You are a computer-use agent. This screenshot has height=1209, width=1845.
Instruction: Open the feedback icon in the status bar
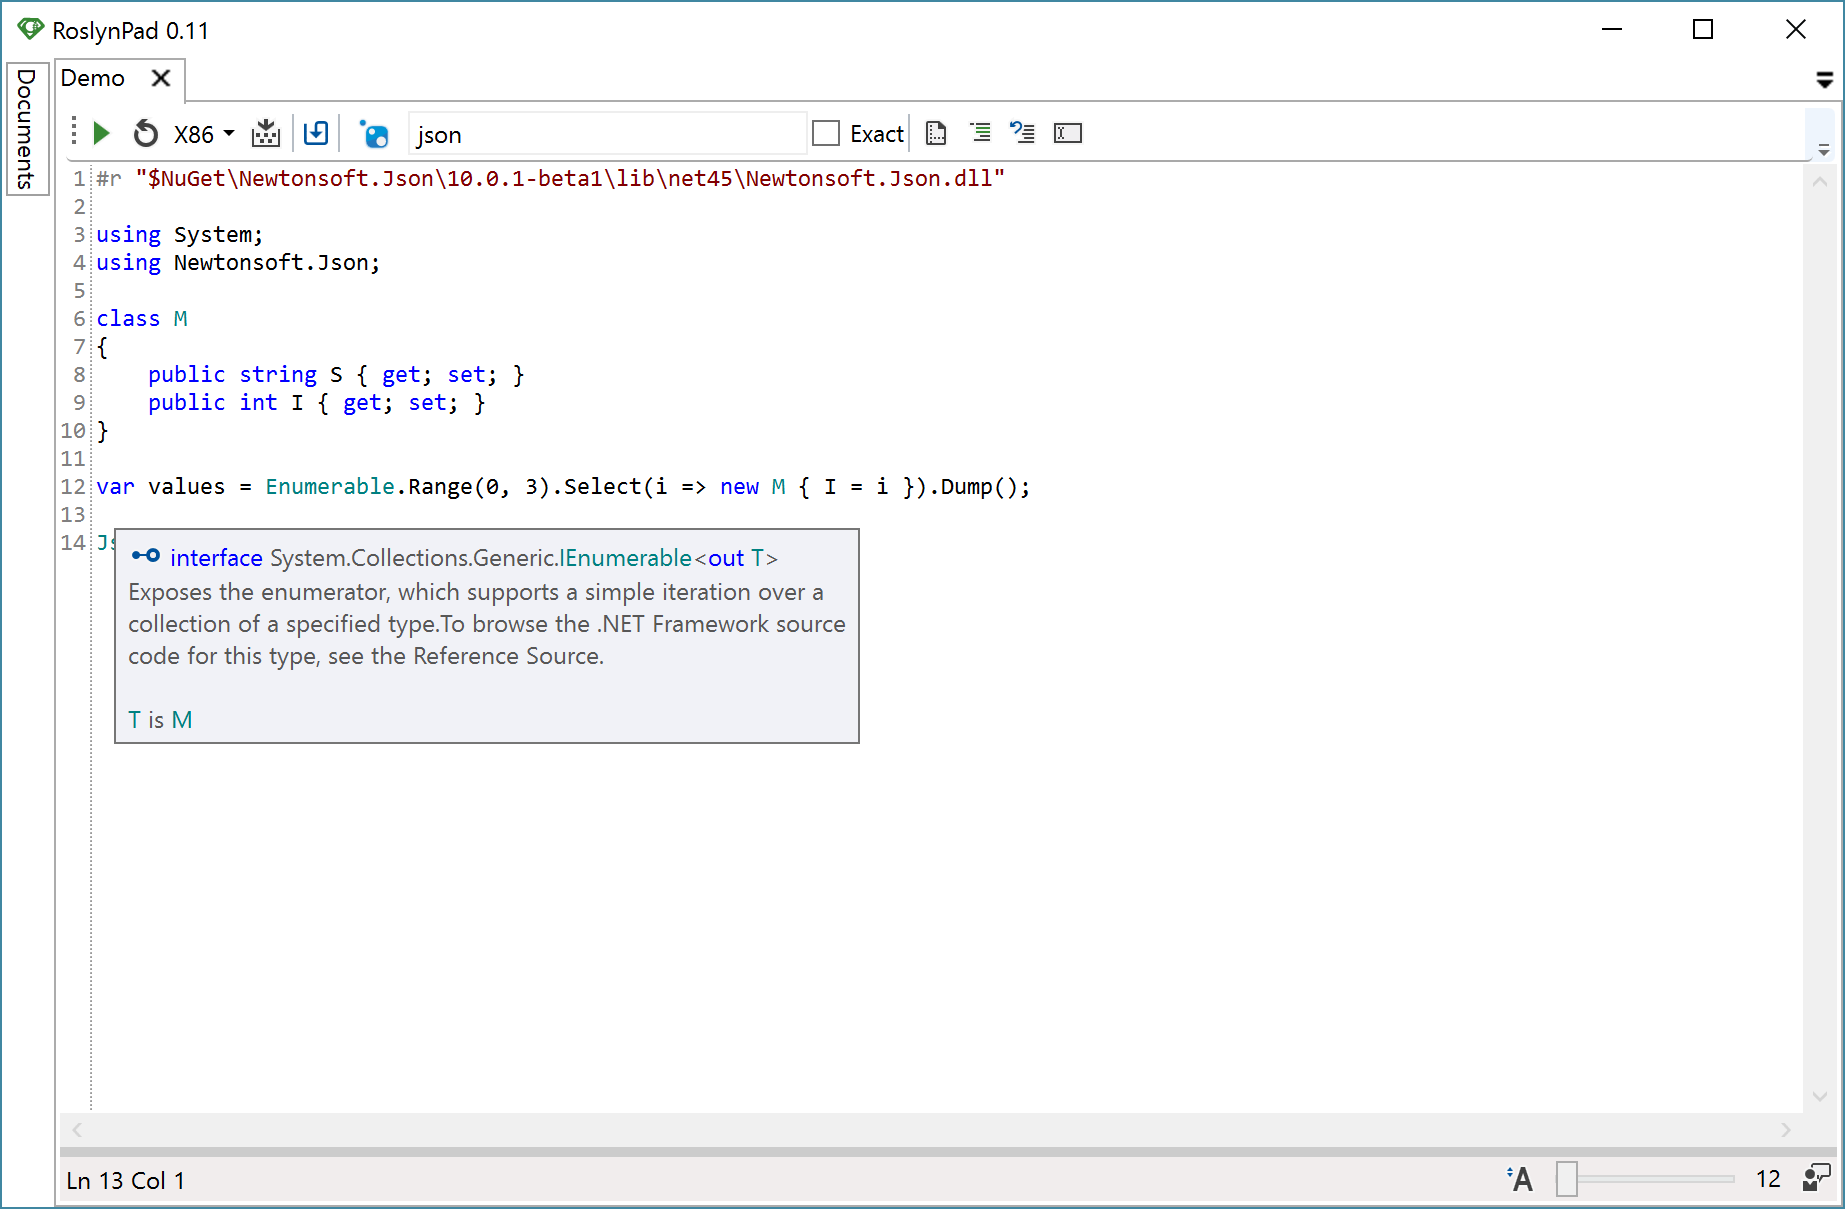pyautogui.click(x=1816, y=1178)
